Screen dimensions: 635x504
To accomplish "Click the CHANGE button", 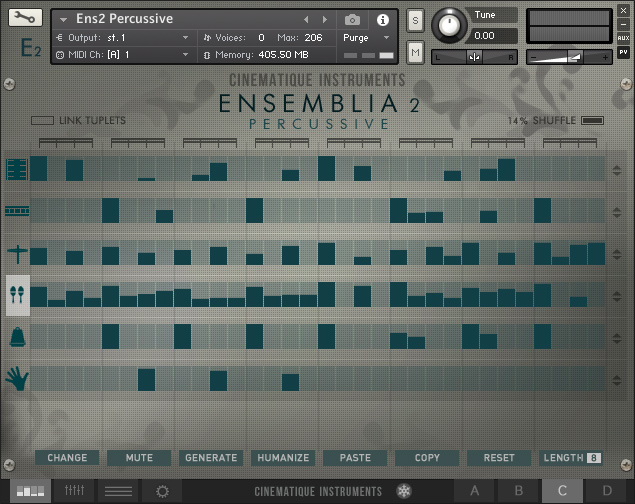I will click(x=67, y=458).
